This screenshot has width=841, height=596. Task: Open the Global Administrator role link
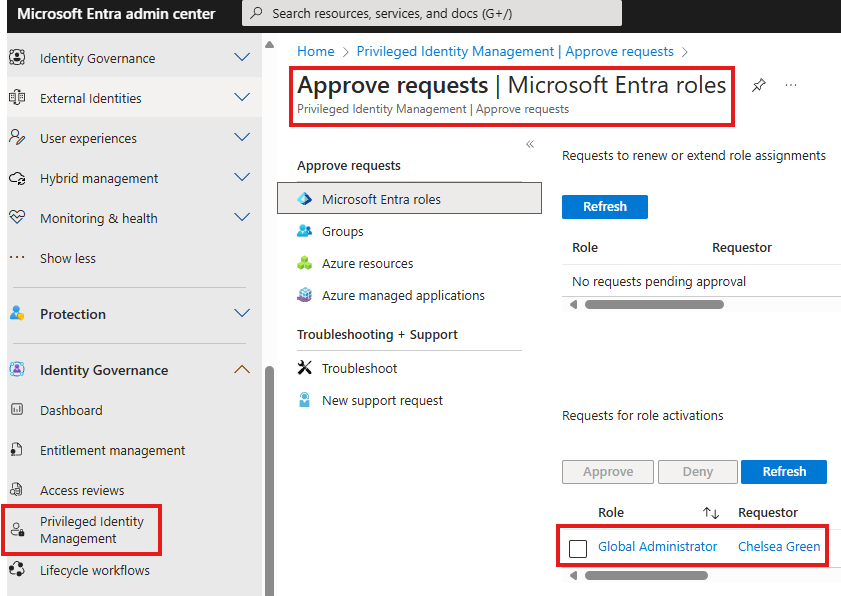pos(657,546)
